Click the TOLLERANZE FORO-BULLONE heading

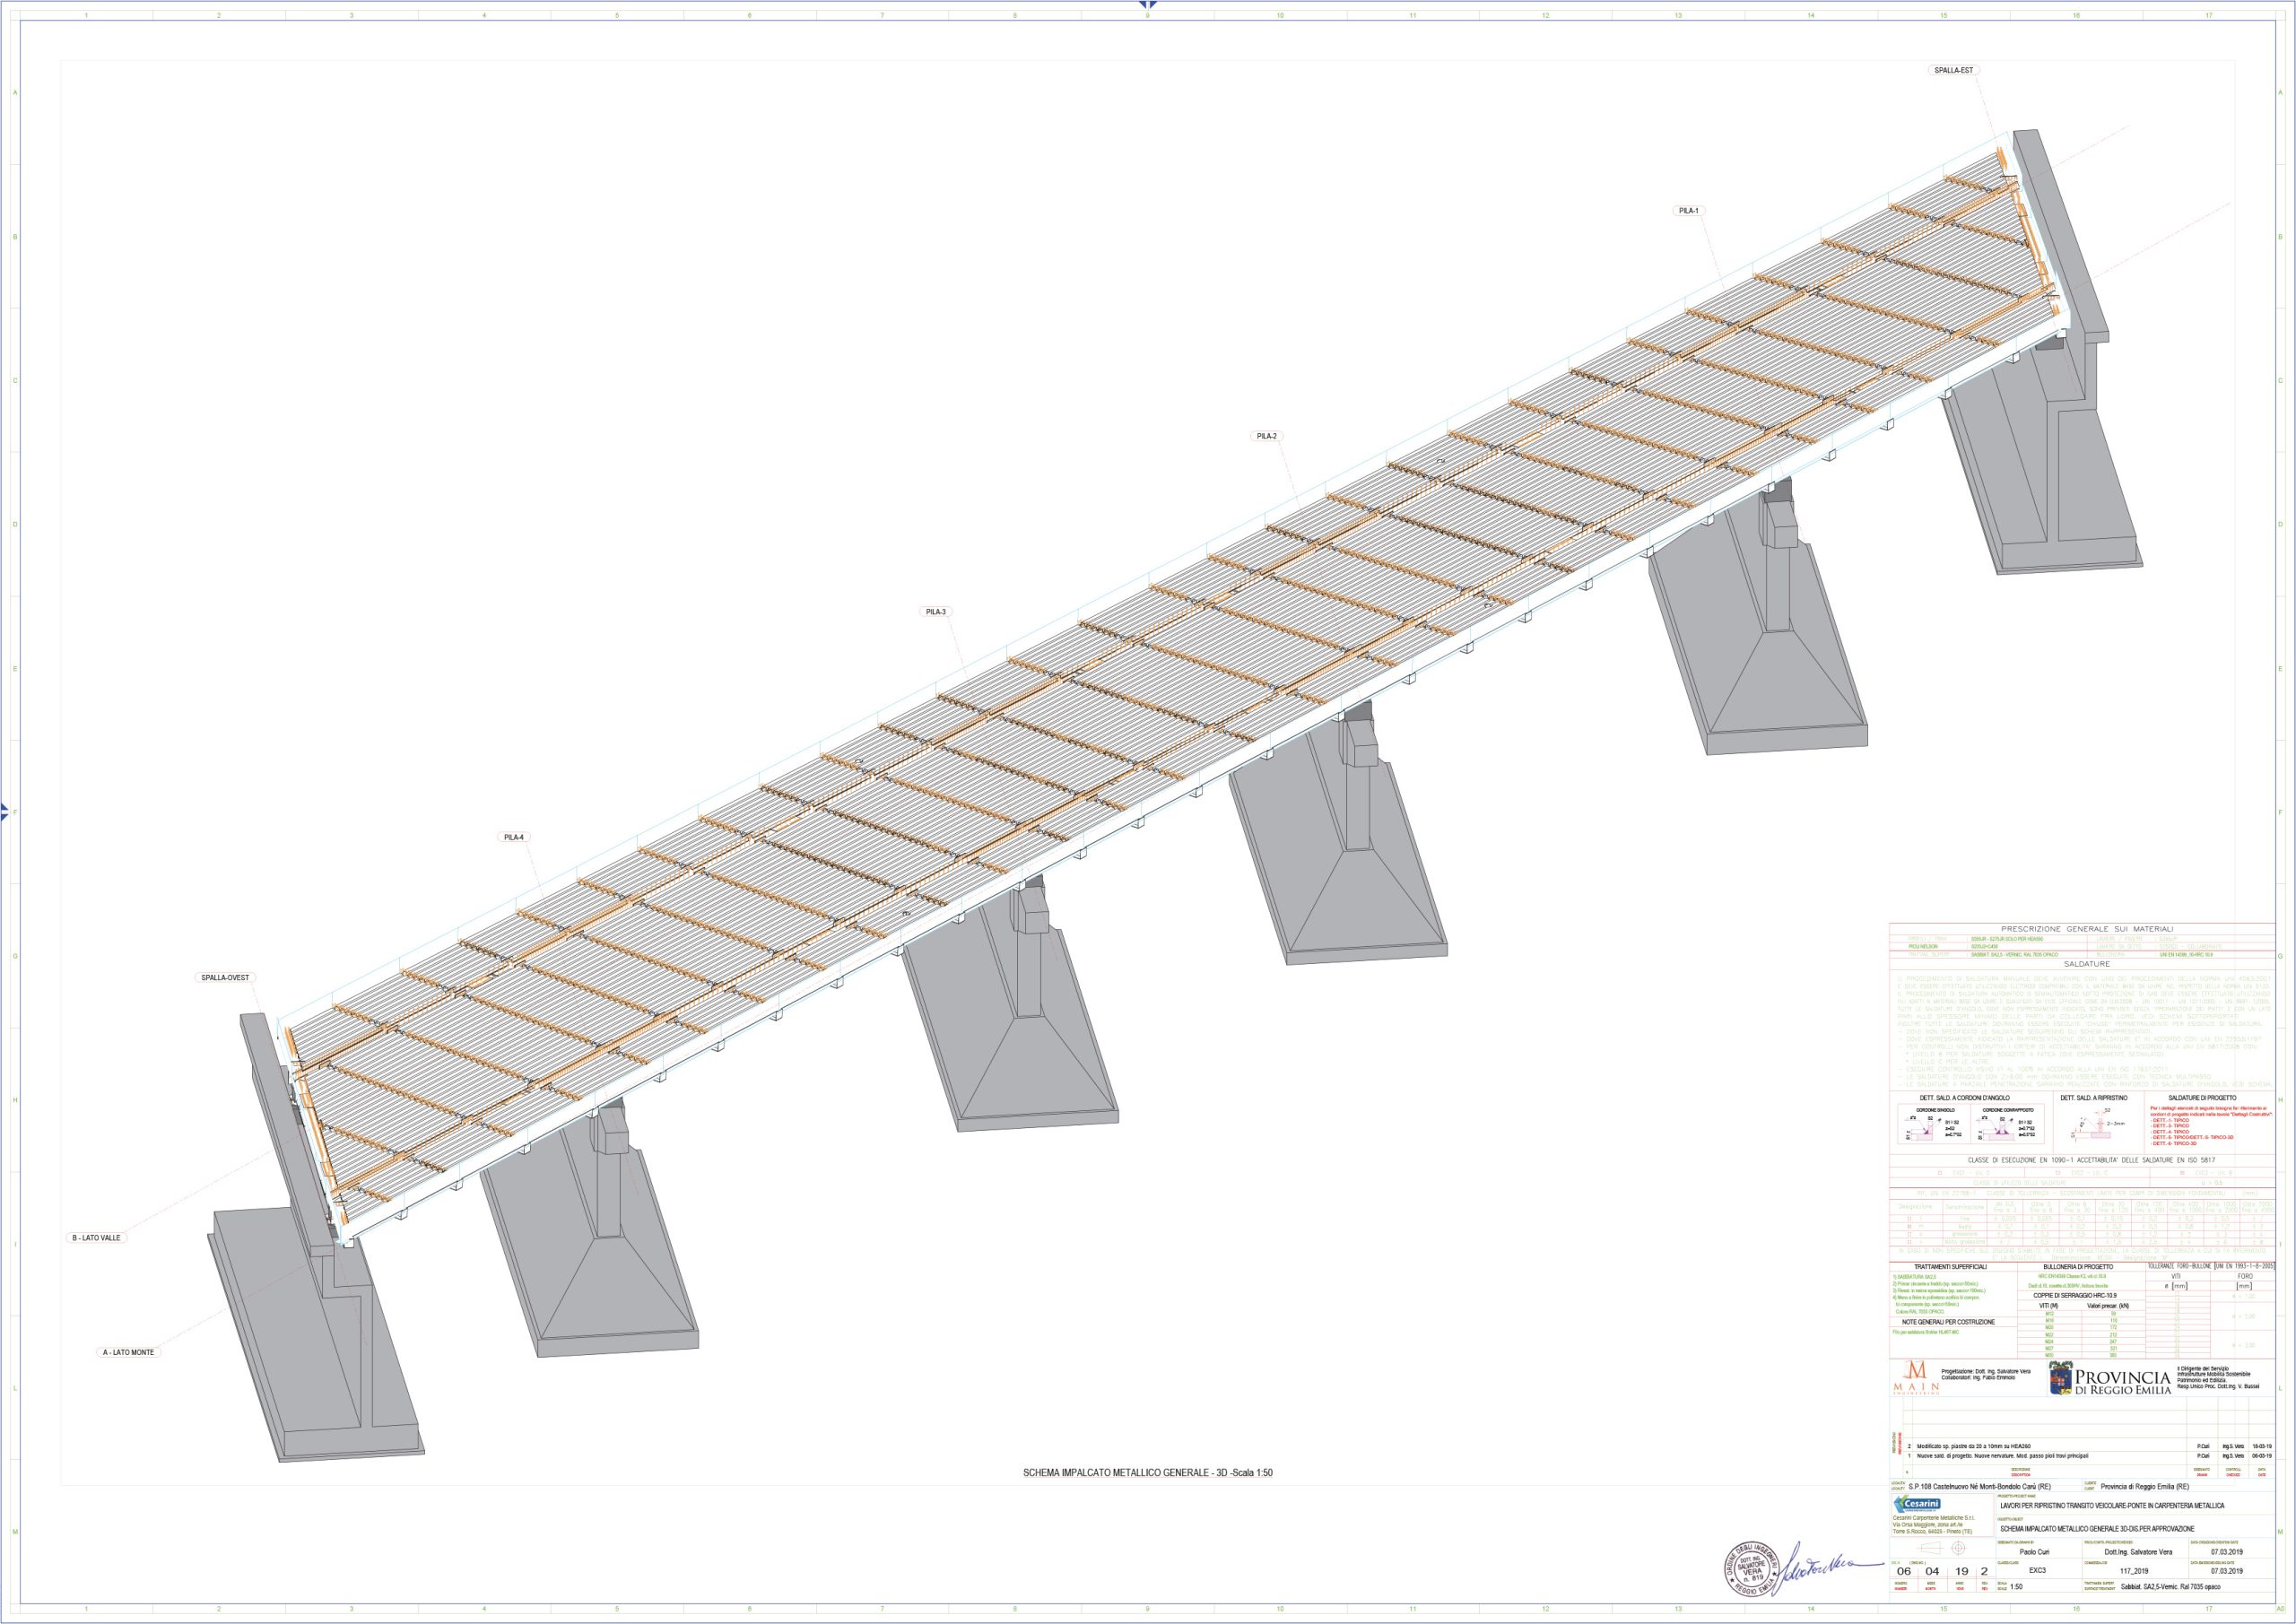click(2212, 1266)
